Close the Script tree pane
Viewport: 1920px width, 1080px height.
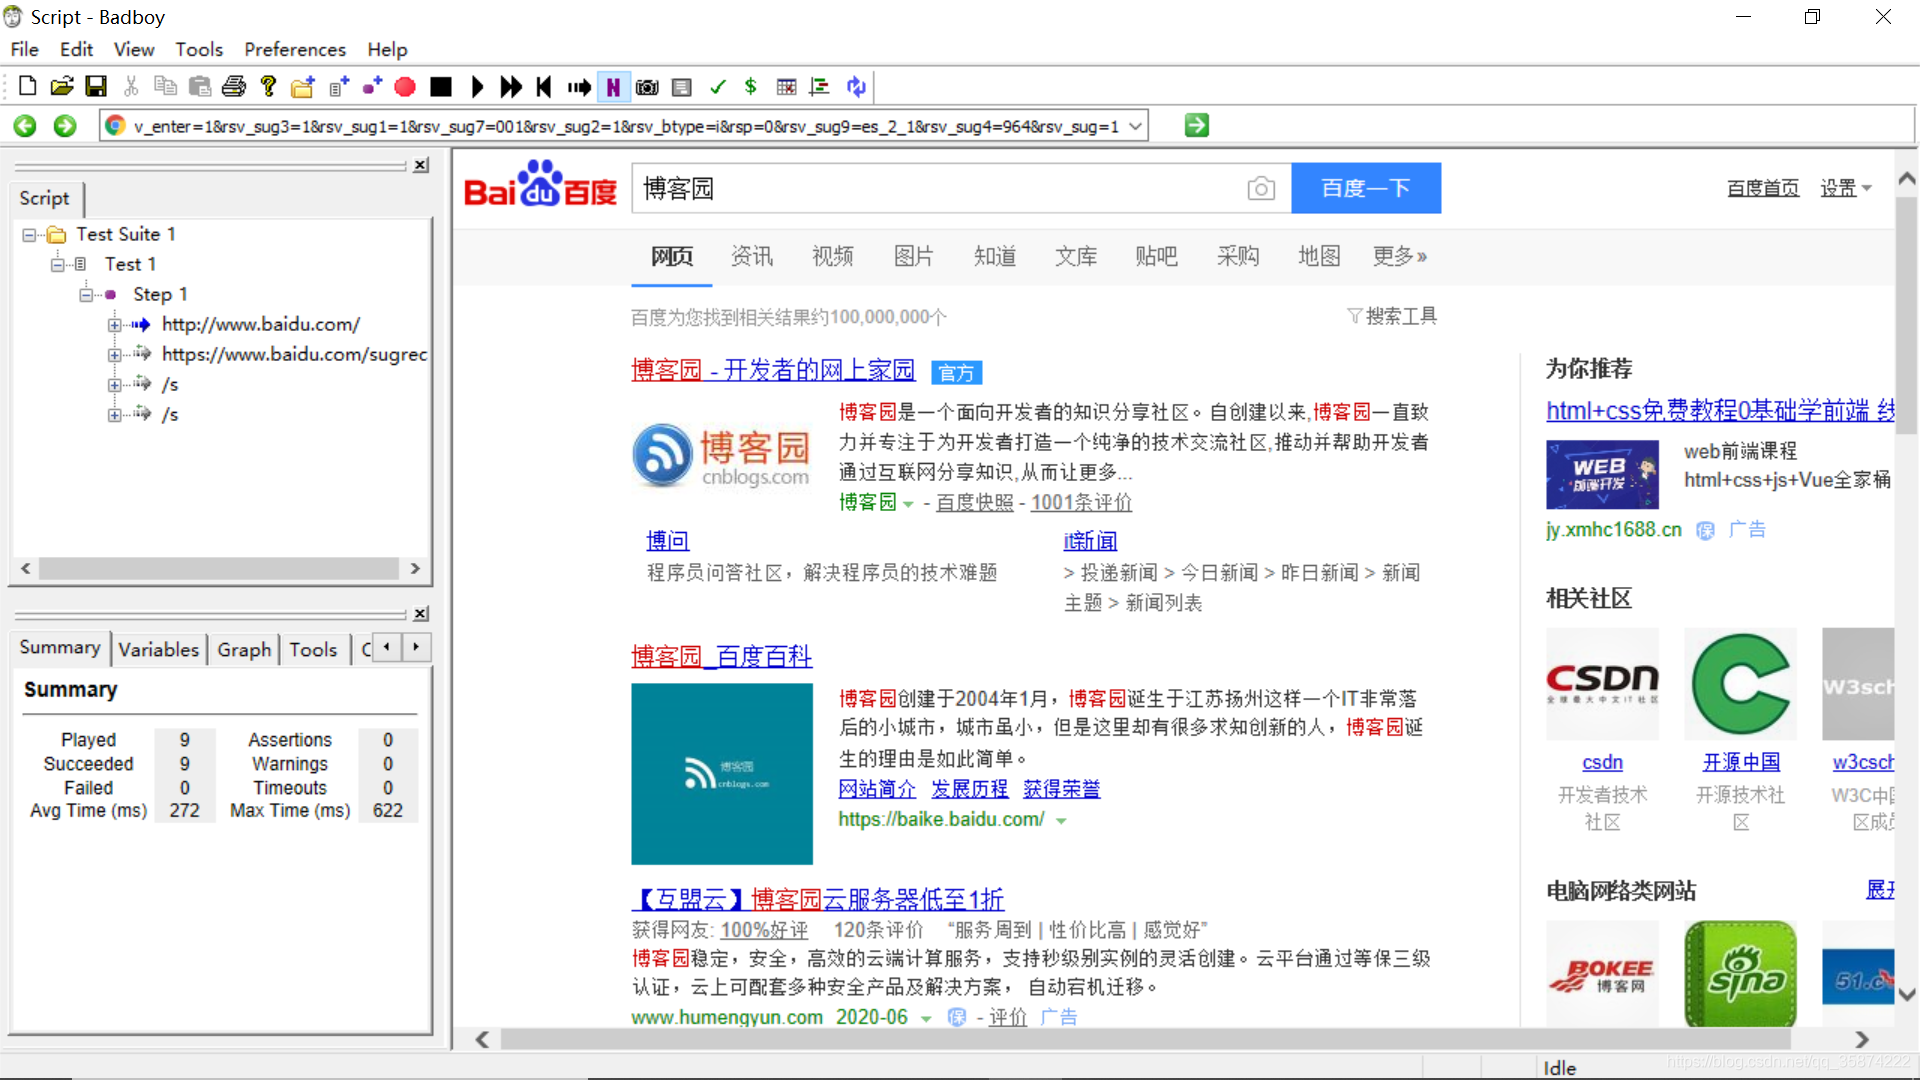coord(421,165)
